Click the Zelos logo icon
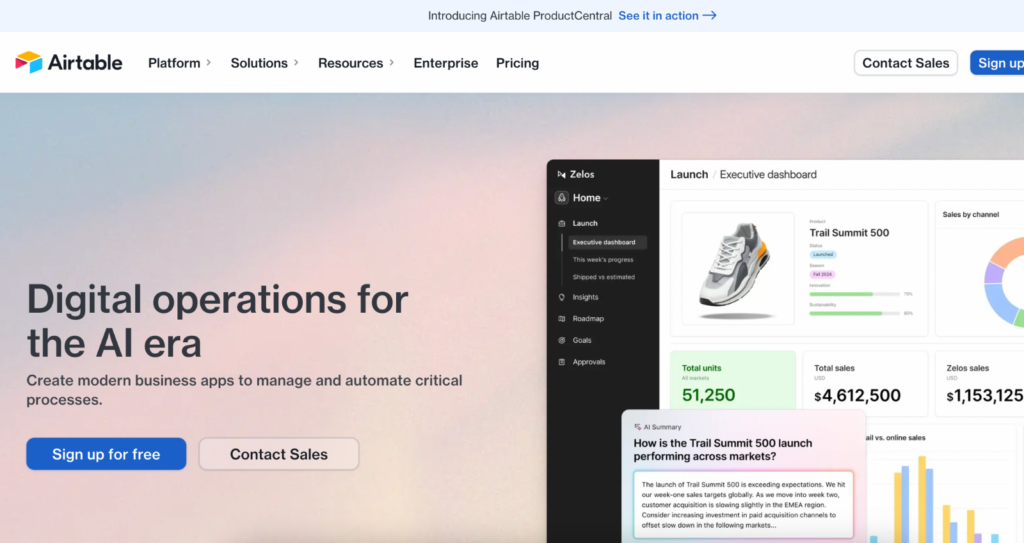Screen dimensions: 1024x543 pos(562,174)
